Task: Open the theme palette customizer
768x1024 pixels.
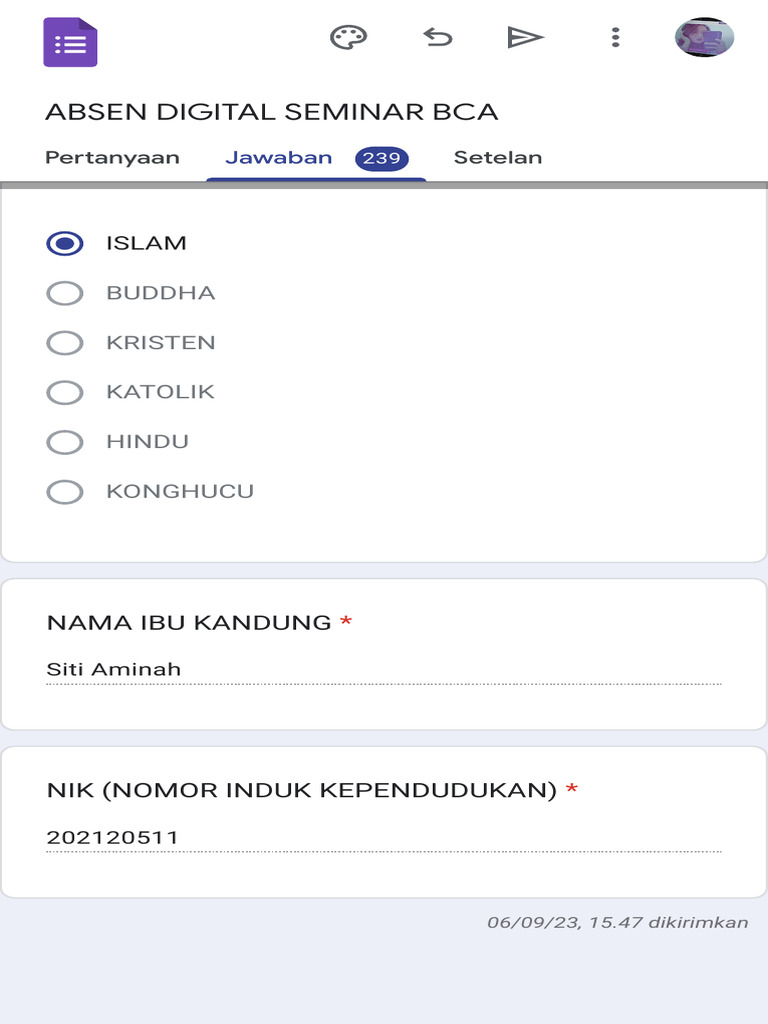Action: [348, 38]
